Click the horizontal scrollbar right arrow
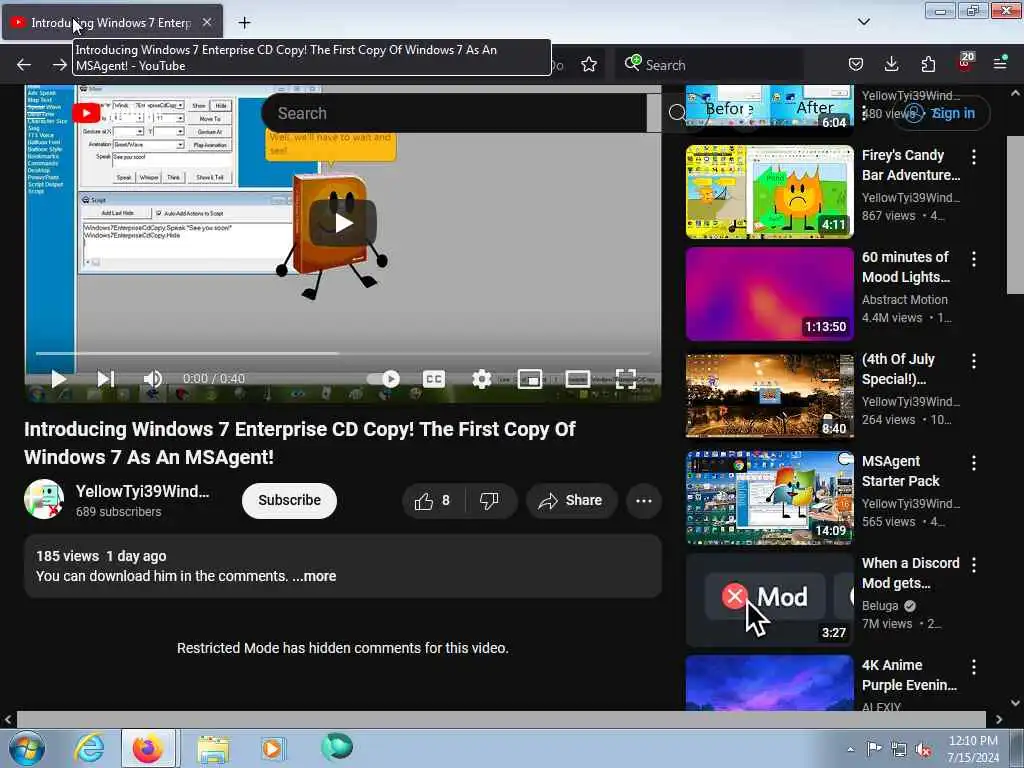 point(999,720)
